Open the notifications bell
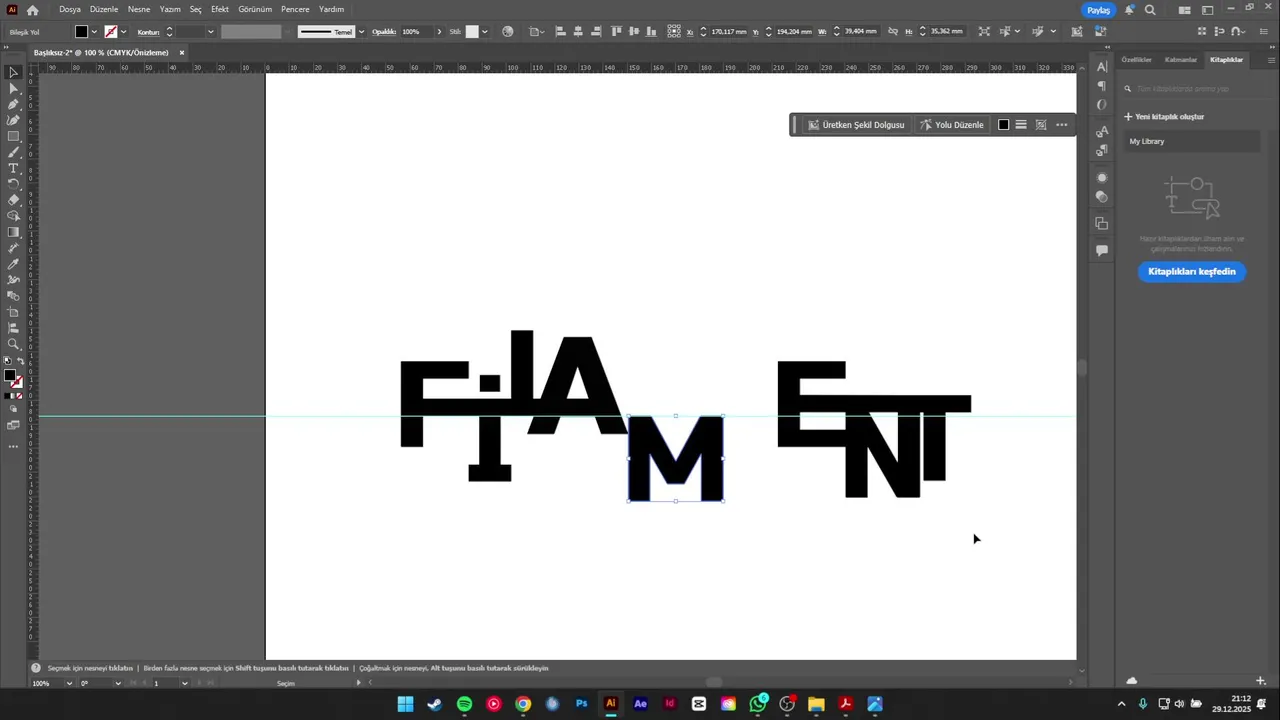Viewport: 1280px width, 720px height. tap(1130, 10)
